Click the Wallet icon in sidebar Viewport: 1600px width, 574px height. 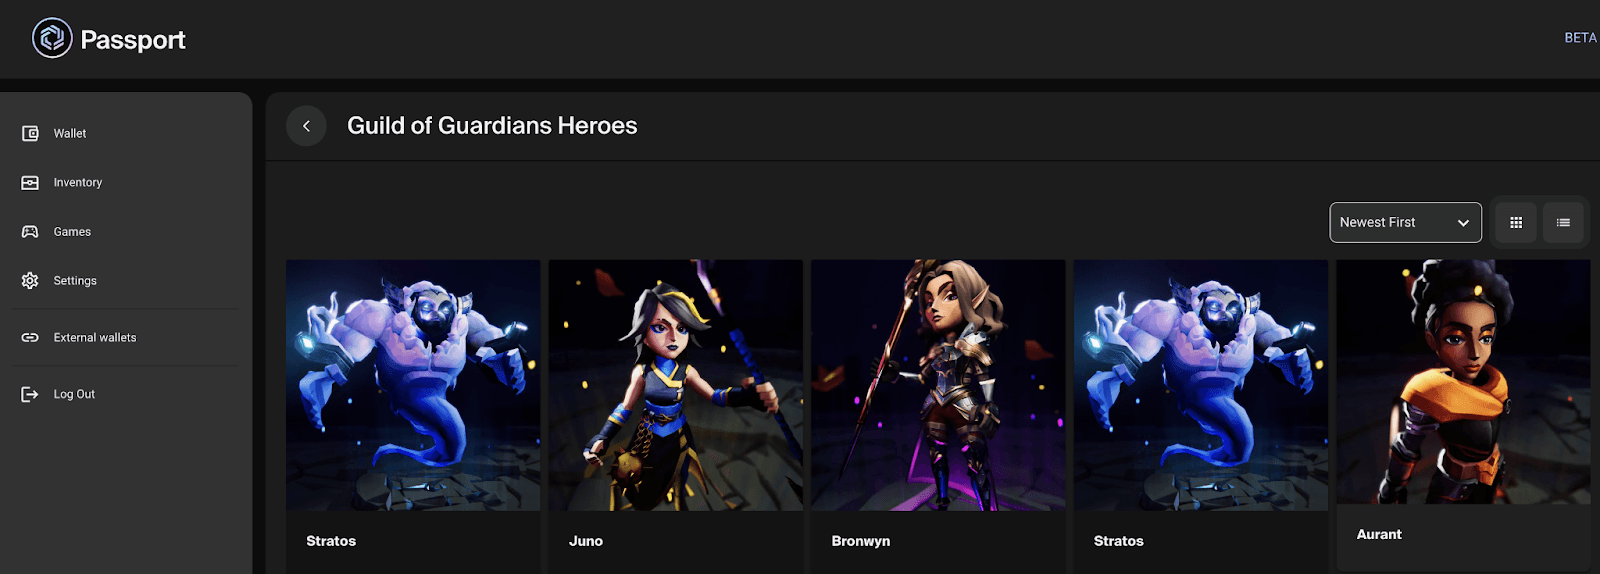click(30, 133)
